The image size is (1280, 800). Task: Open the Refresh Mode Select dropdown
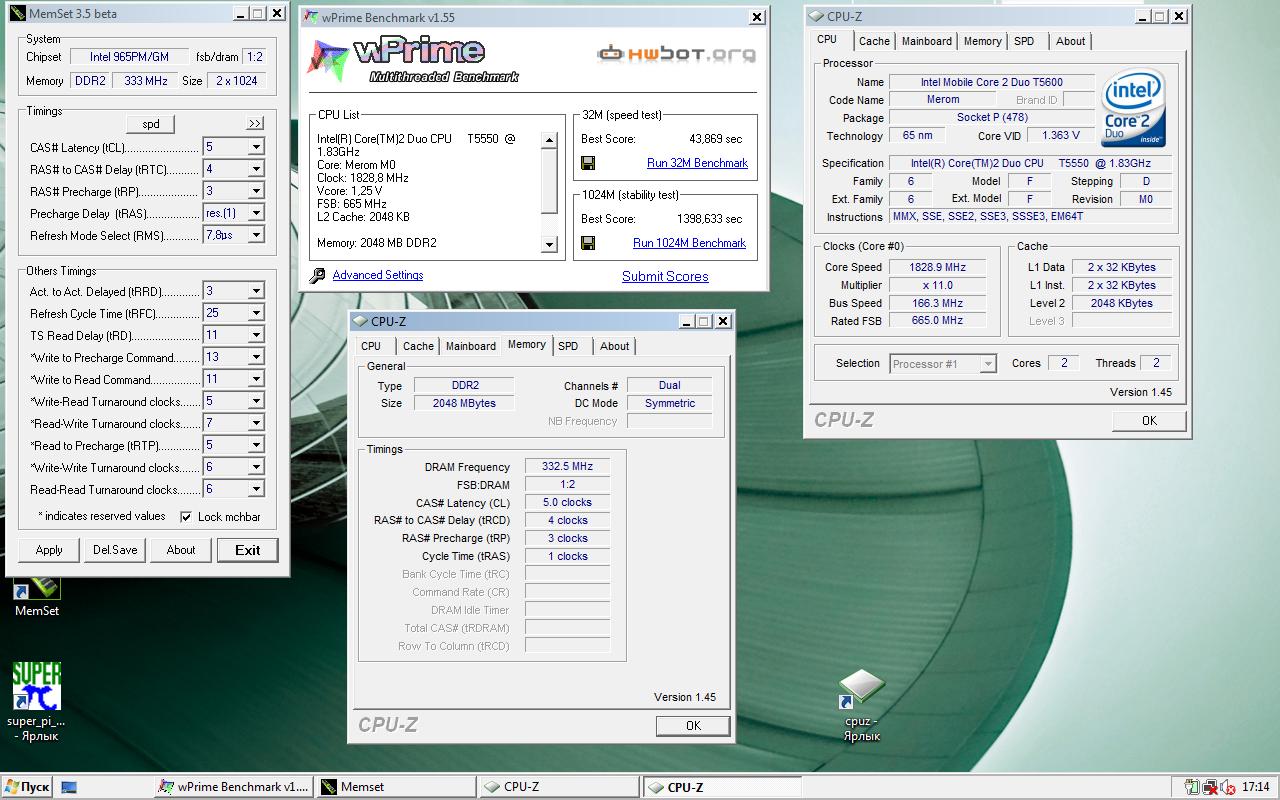[256, 235]
